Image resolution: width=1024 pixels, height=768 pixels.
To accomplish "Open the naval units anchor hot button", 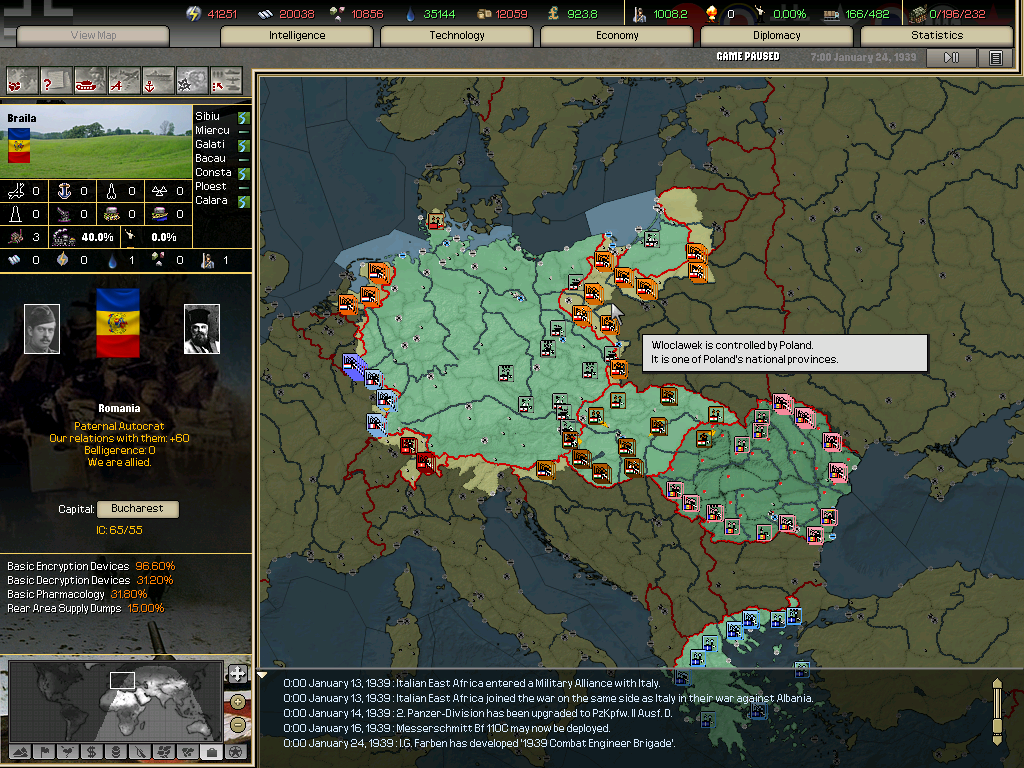I will tap(159, 82).
